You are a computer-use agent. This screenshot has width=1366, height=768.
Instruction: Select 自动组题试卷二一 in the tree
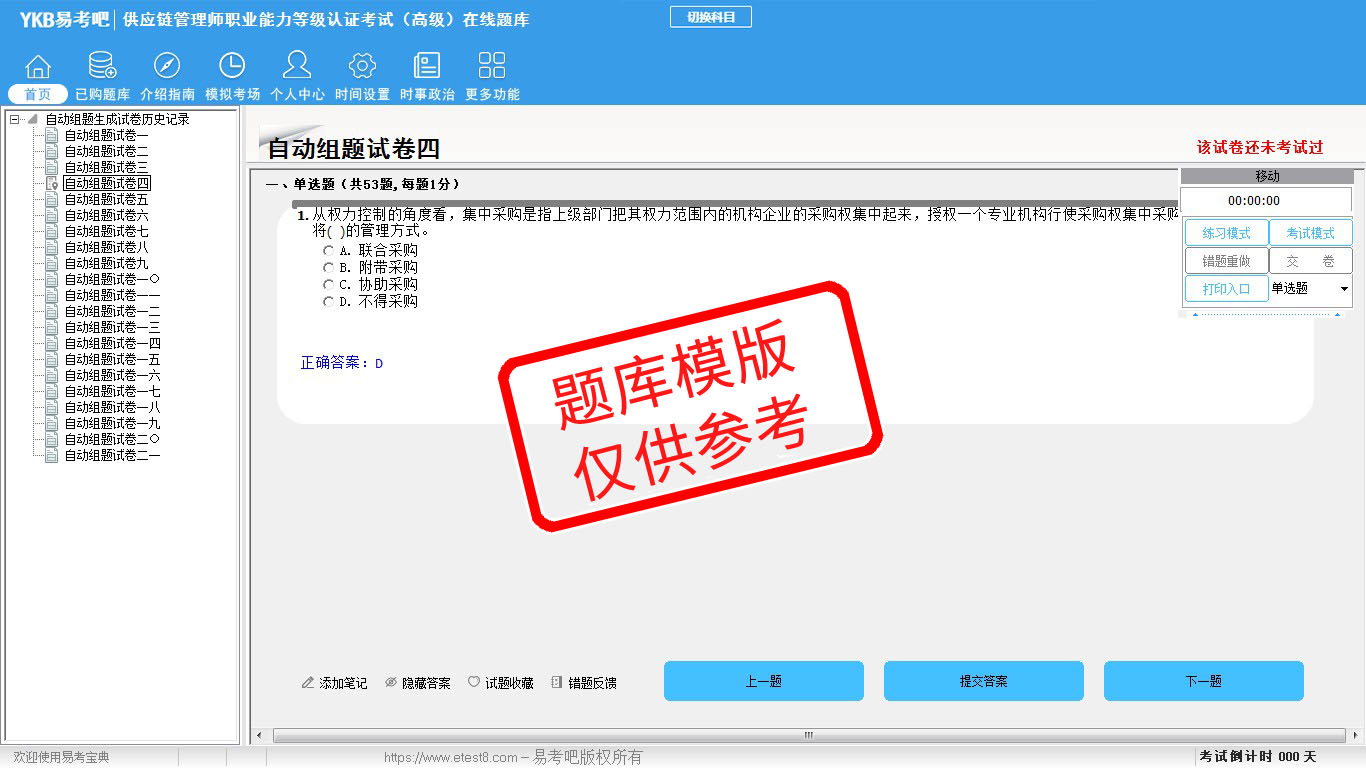(x=112, y=455)
